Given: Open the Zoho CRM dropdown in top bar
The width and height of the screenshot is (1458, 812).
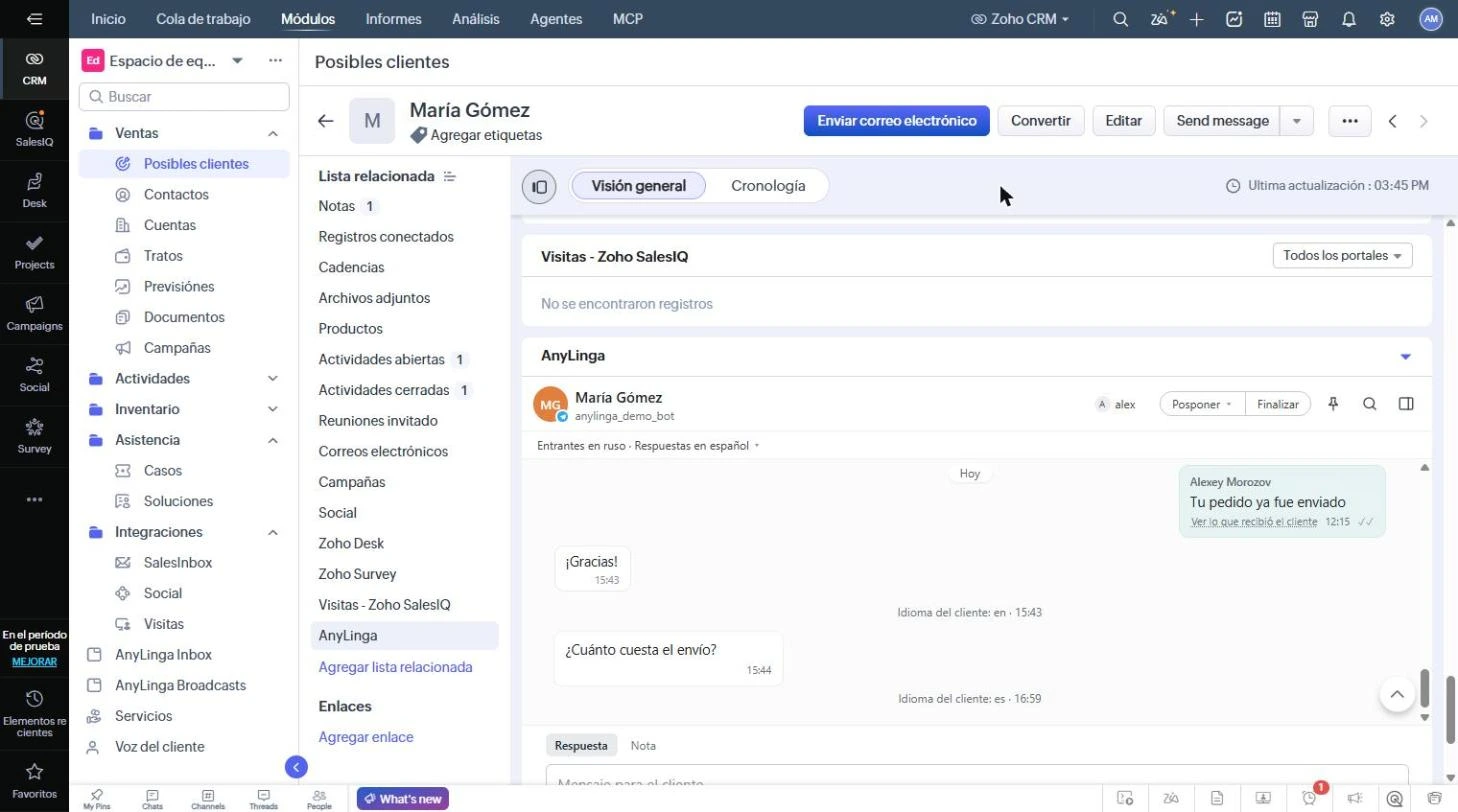Looking at the screenshot, I should coord(1020,19).
